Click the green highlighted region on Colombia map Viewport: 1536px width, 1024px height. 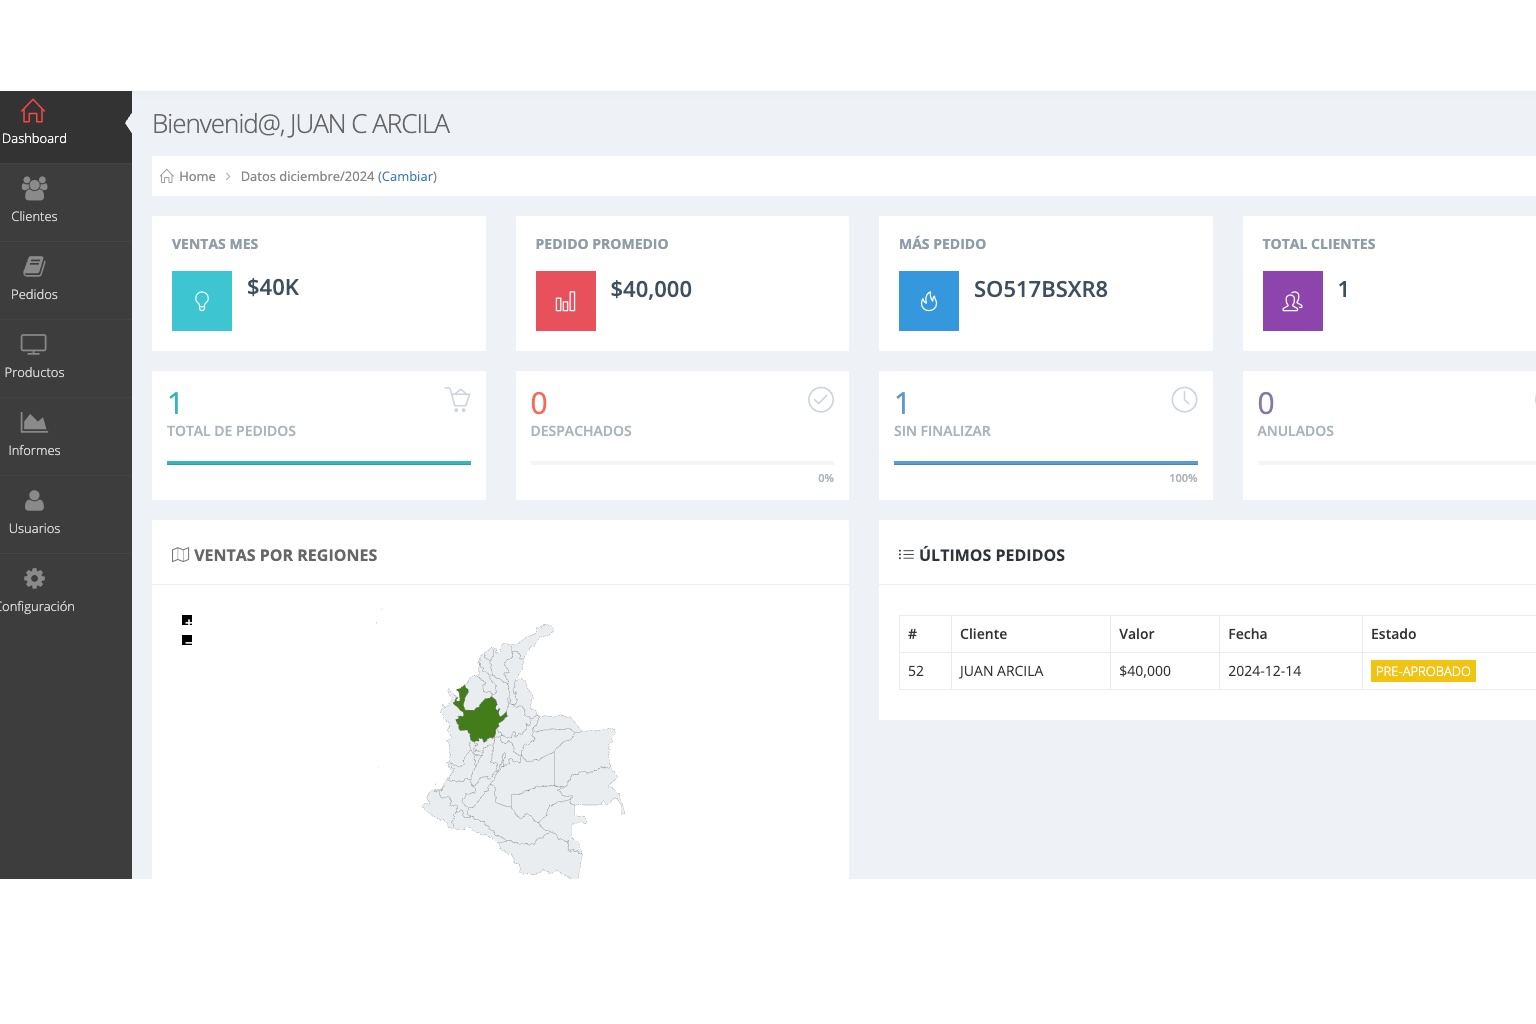[482, 718]
